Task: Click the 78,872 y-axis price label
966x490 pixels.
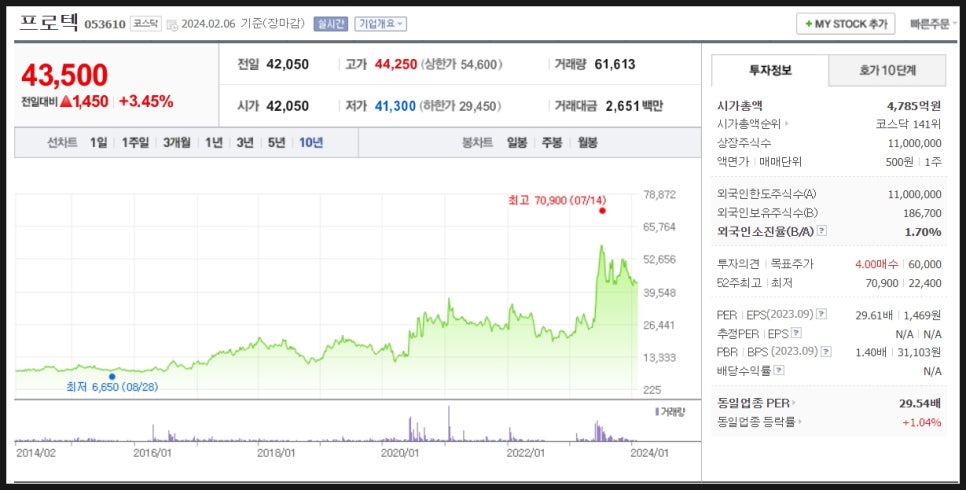Action: (659, 195)
